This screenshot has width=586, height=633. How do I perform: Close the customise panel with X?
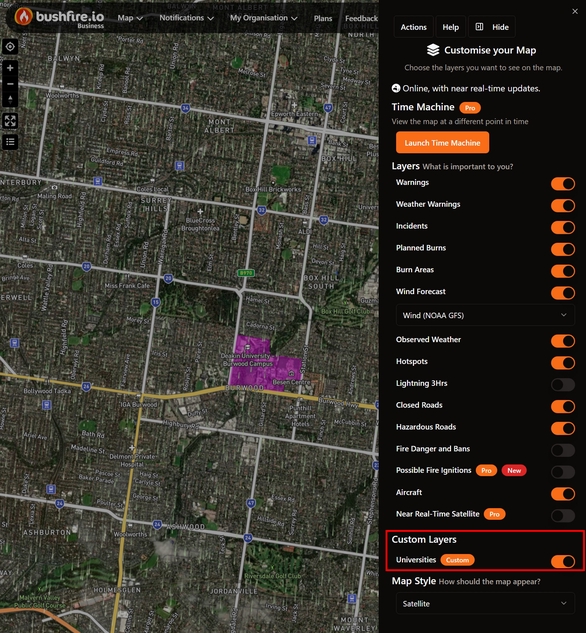[x=575, y=11]
